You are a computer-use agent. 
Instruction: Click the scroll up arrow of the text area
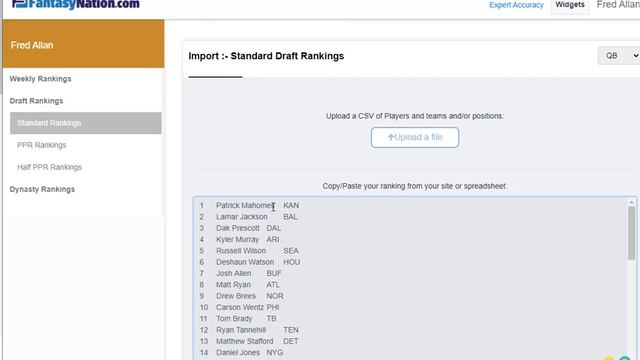(631, 202)
